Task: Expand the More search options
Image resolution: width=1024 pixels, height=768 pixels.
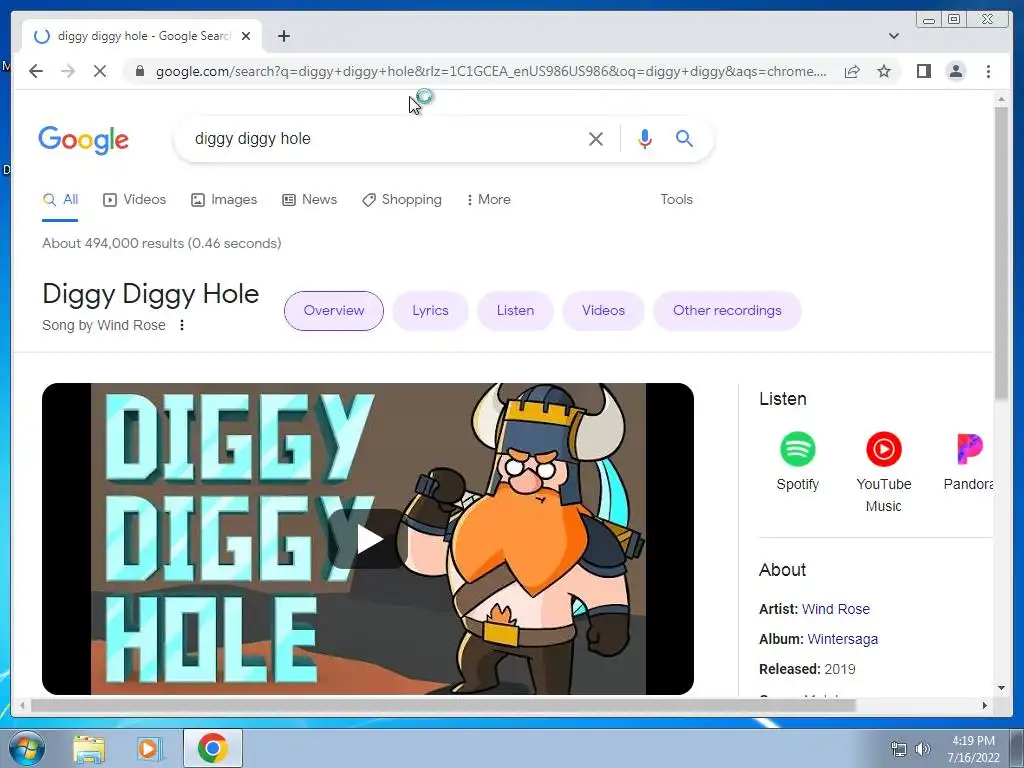Action: pyautogui.click(x=488, y=200)
